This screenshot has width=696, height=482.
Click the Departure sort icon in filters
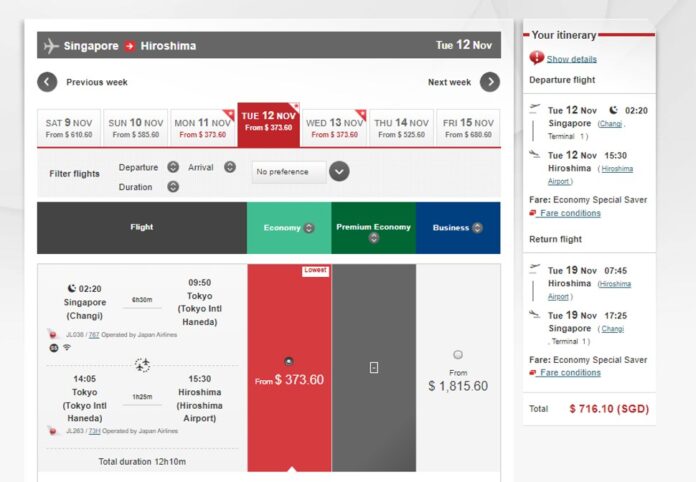[x=173, y=167]
